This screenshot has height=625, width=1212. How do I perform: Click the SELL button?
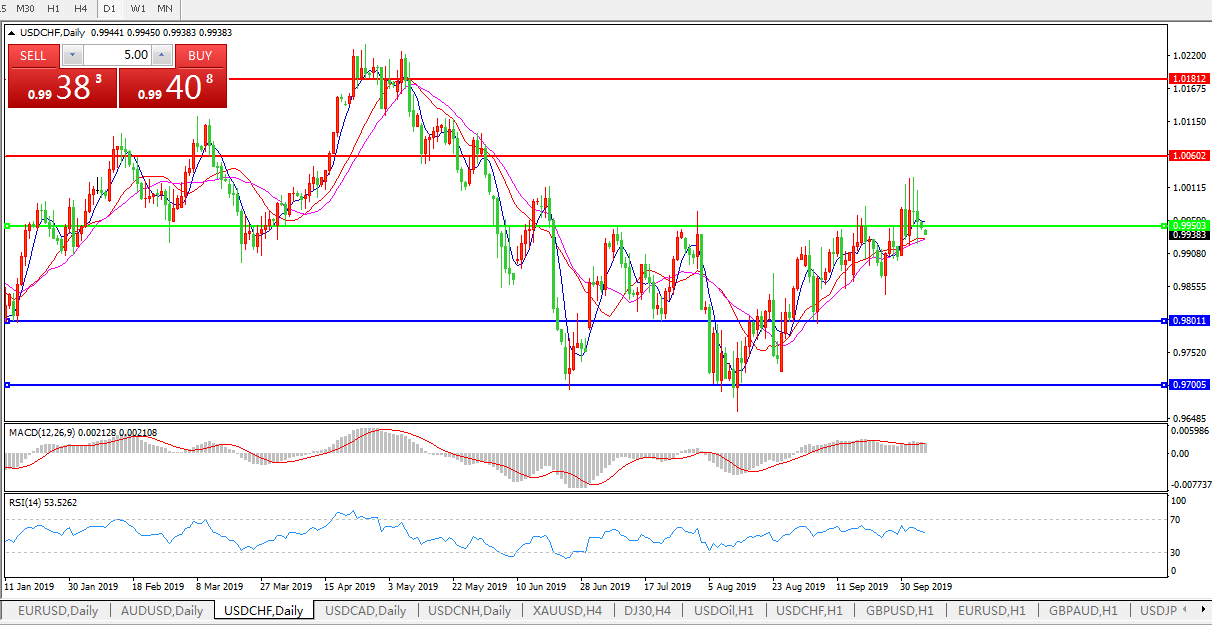point(33,56)
